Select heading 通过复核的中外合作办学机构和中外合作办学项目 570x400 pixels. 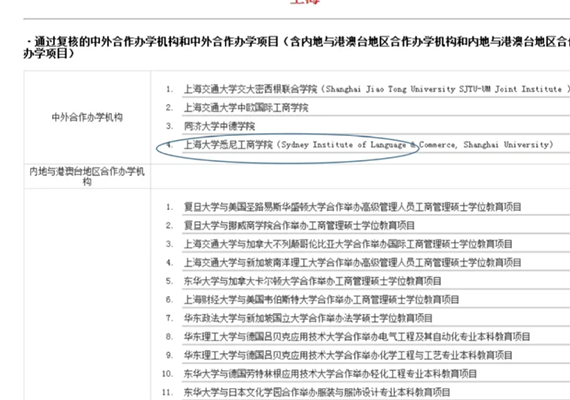pos(297,48)
